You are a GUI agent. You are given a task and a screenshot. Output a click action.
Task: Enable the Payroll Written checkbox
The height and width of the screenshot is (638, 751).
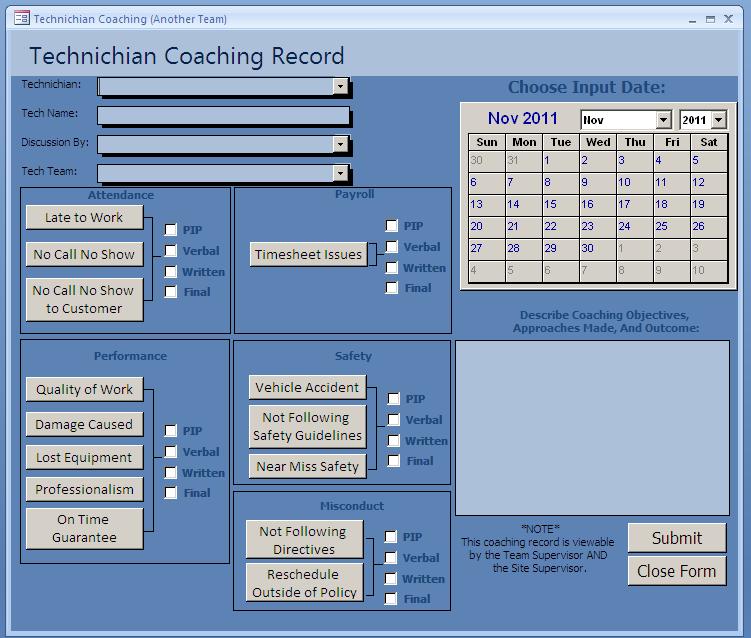391,268
